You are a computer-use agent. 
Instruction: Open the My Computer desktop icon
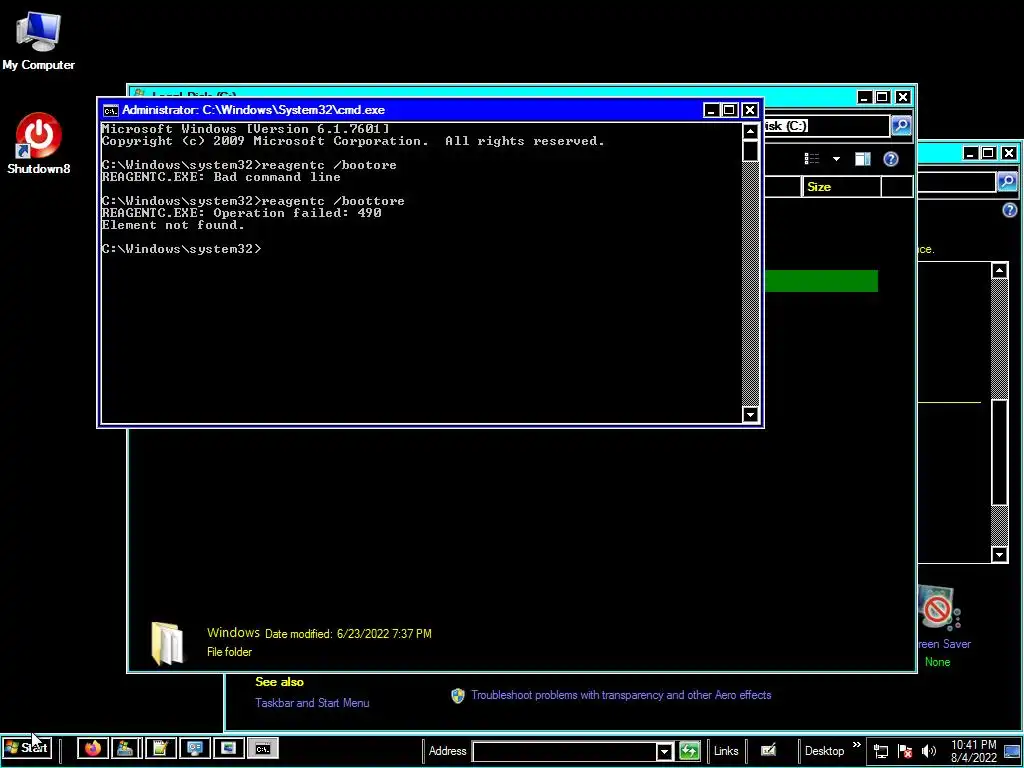[x=38, y=40]
